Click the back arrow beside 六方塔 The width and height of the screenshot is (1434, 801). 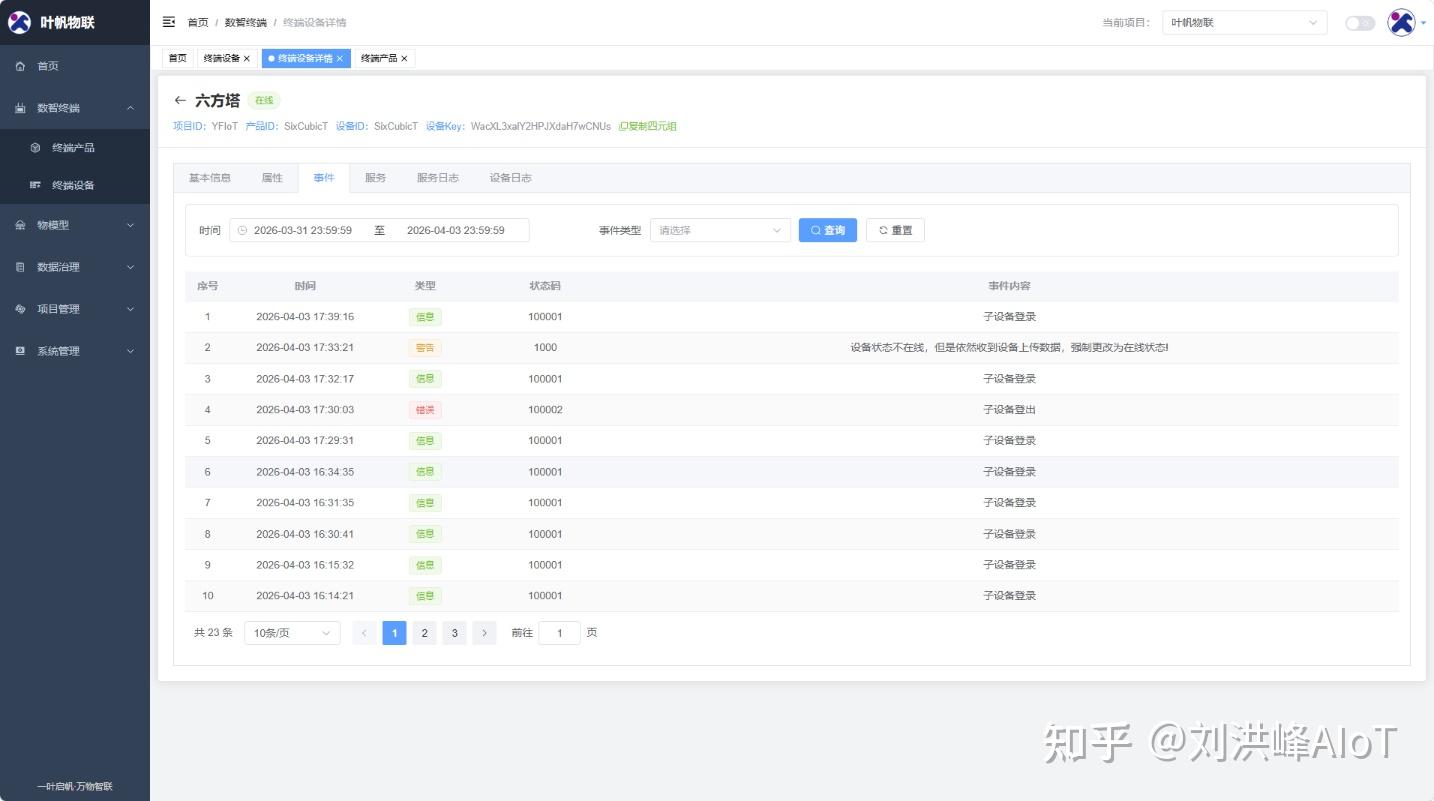coord(180,100)
